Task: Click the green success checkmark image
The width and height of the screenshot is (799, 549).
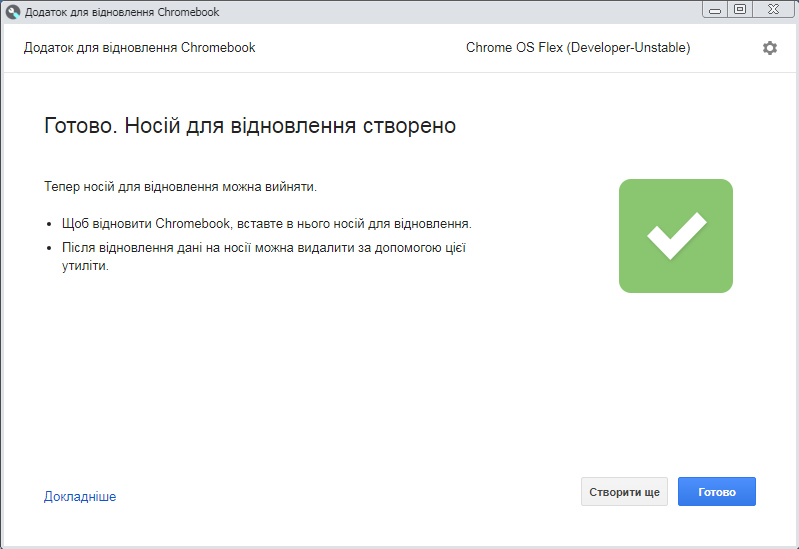Action: (x=675, y=236)
